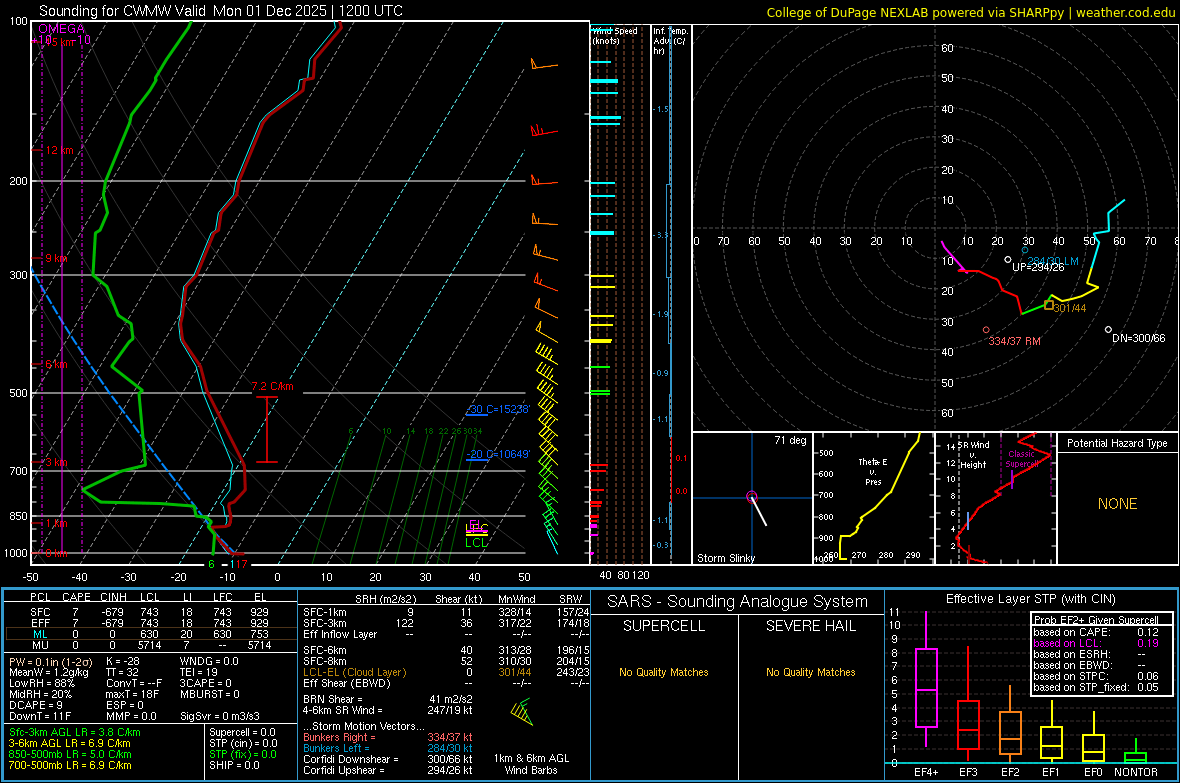Click 'No Quality Matches' under SEVERE HAIL
This screenshot has height=783, width=1180.
(x=810, y=672)
